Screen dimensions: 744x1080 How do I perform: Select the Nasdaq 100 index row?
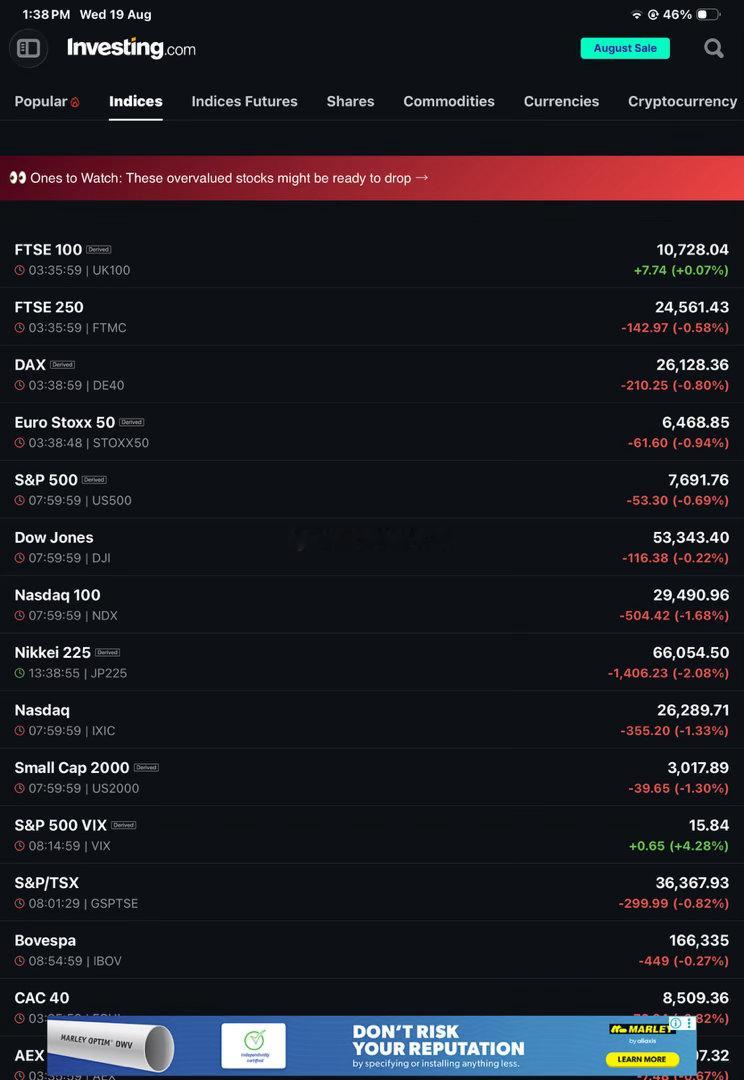click(x=372, y=605)
